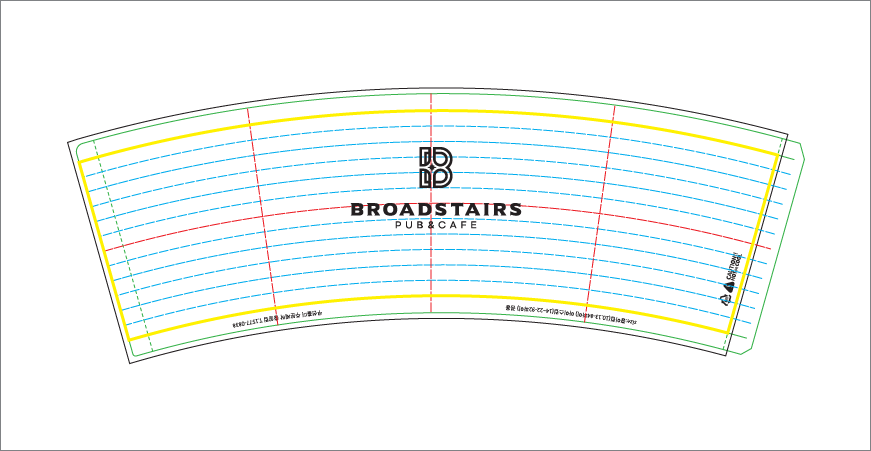Click the Broadstairs B monogram logo
This screenshot has width=871, height=451.
click(x=435, y=168)
